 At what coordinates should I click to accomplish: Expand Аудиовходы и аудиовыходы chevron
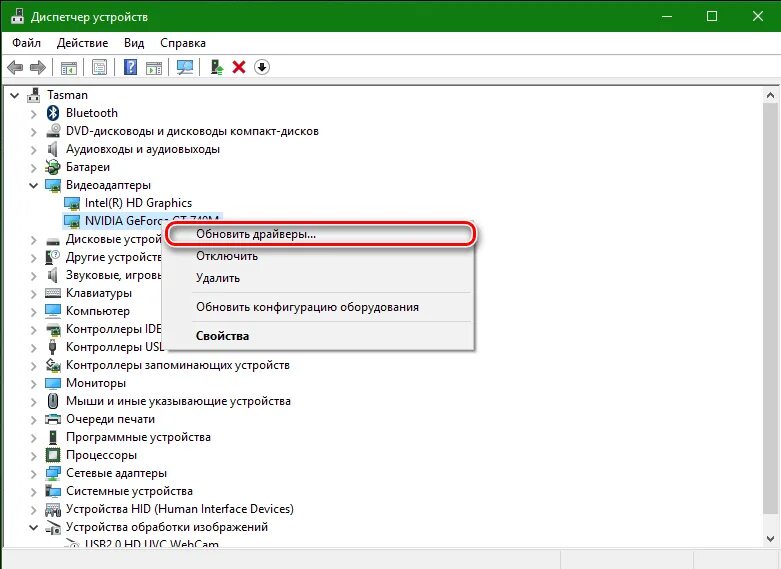click(x=33, y=149)
